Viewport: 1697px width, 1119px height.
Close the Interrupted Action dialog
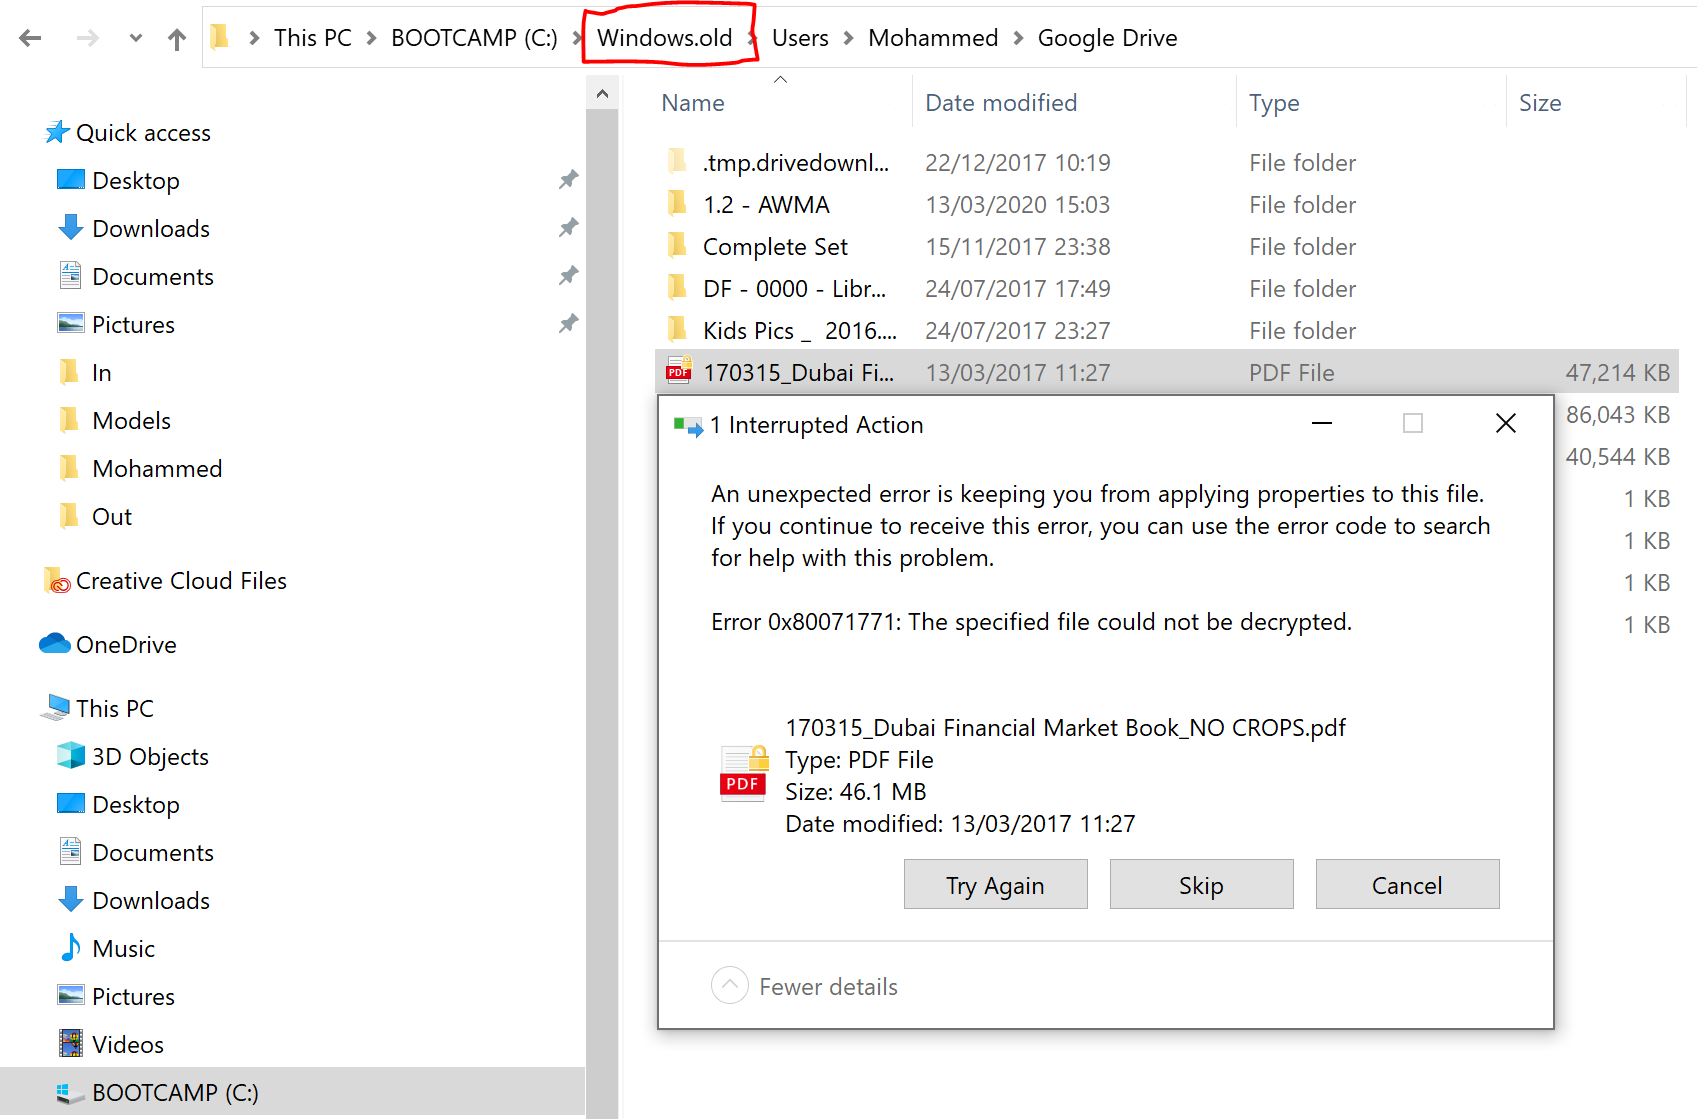(1505, 423)
